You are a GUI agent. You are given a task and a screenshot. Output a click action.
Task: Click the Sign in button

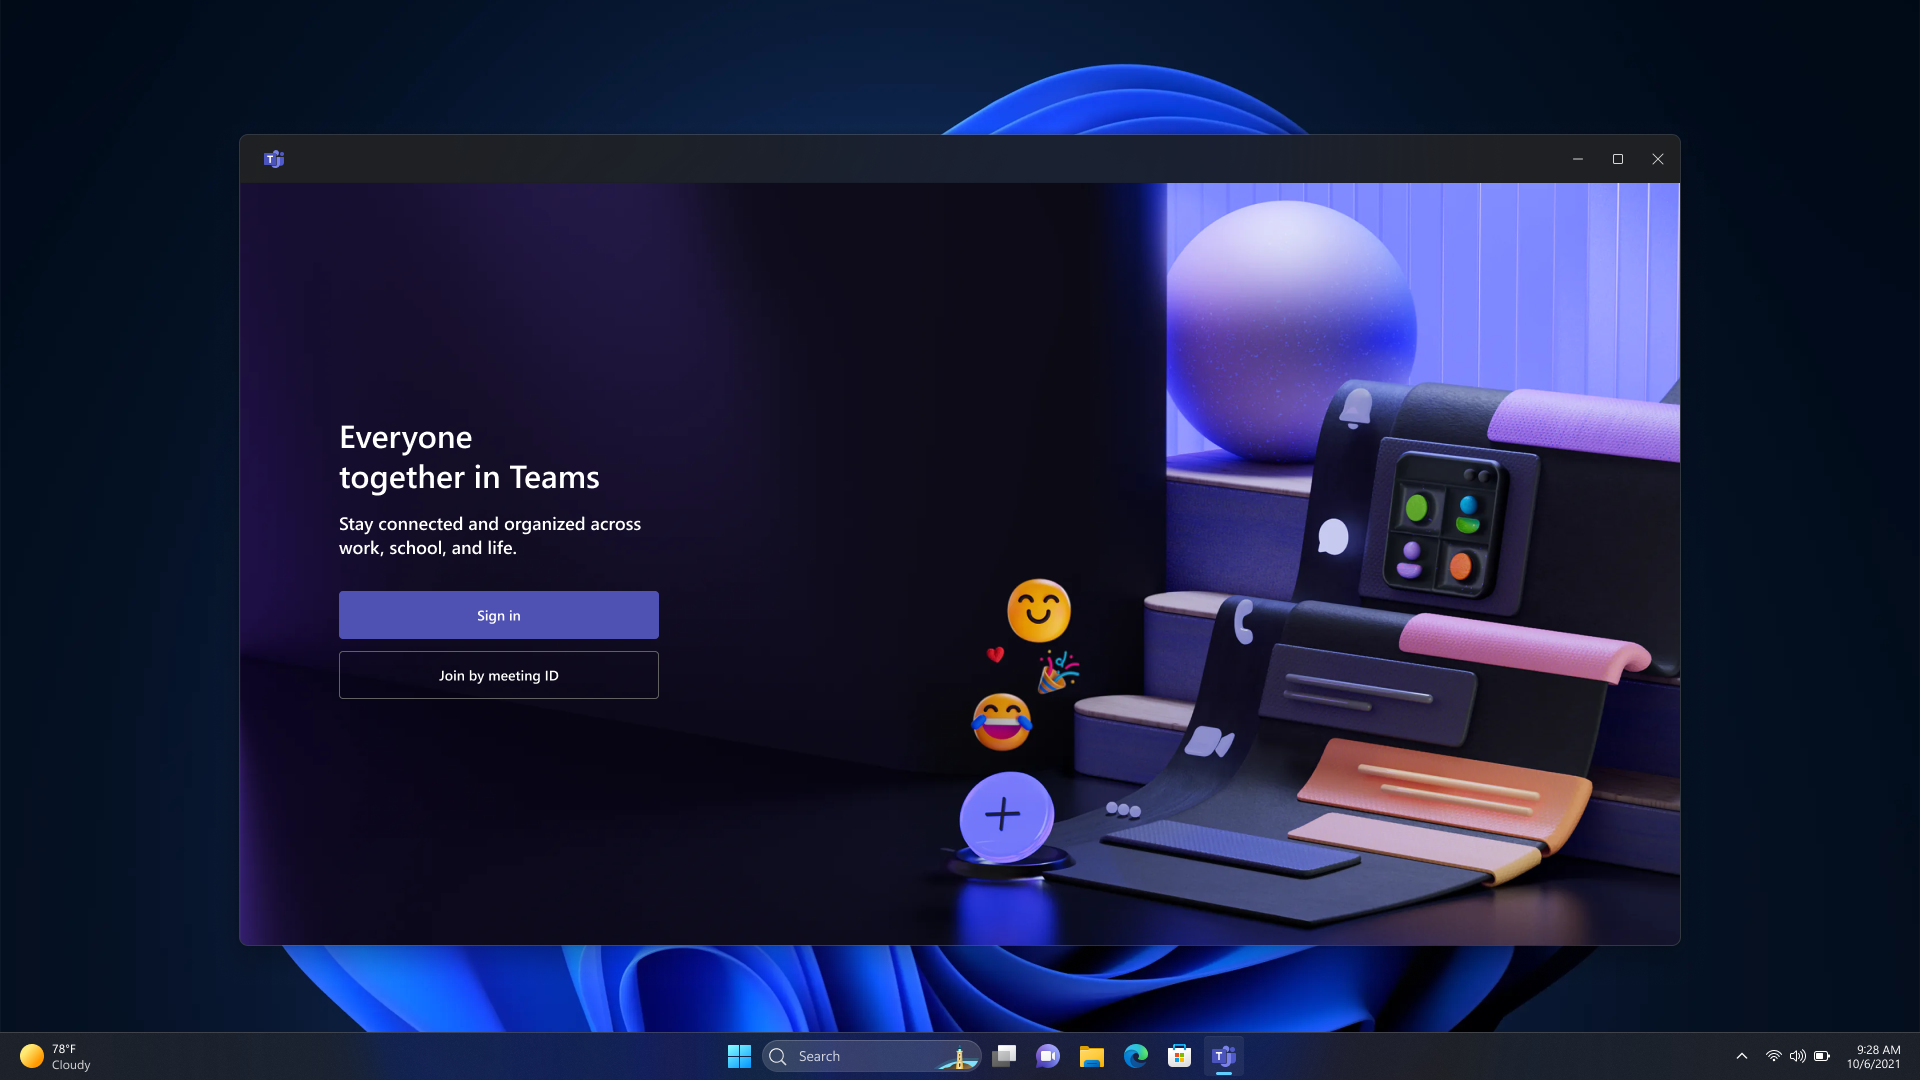click(498, 615)
